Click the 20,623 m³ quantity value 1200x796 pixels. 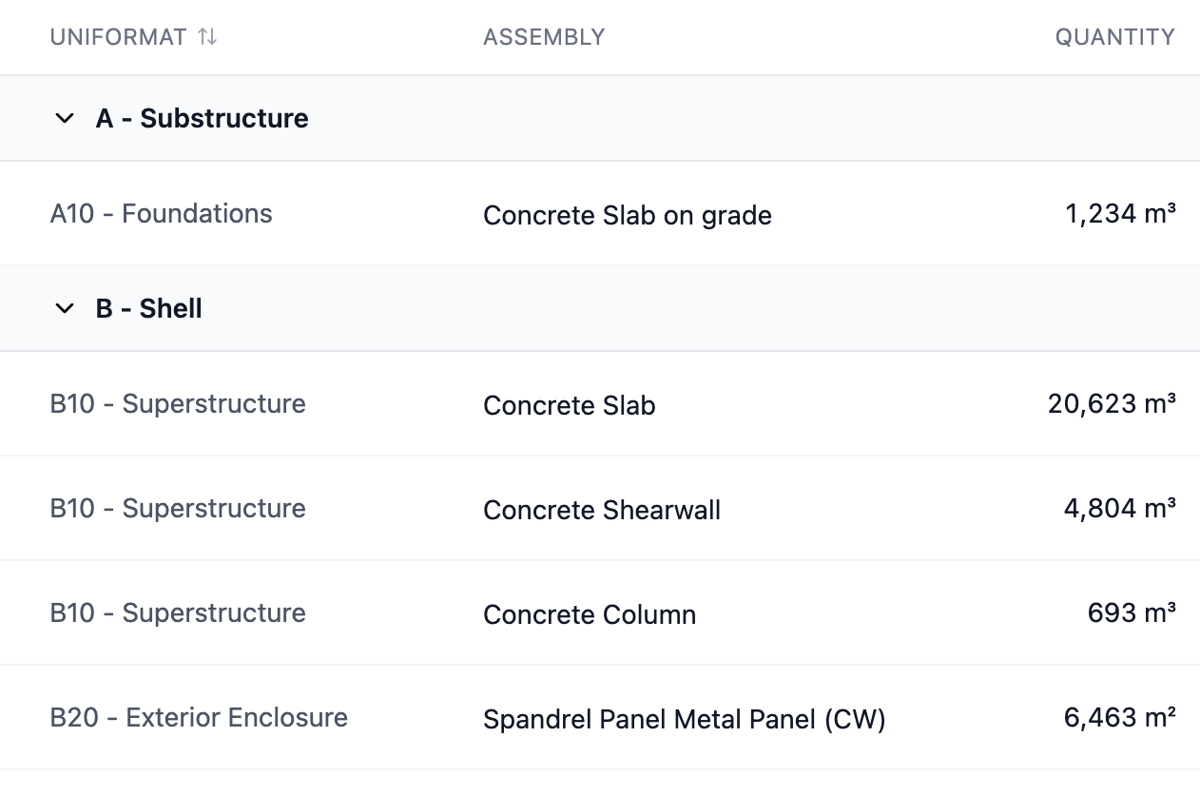tap(1112, 404)
